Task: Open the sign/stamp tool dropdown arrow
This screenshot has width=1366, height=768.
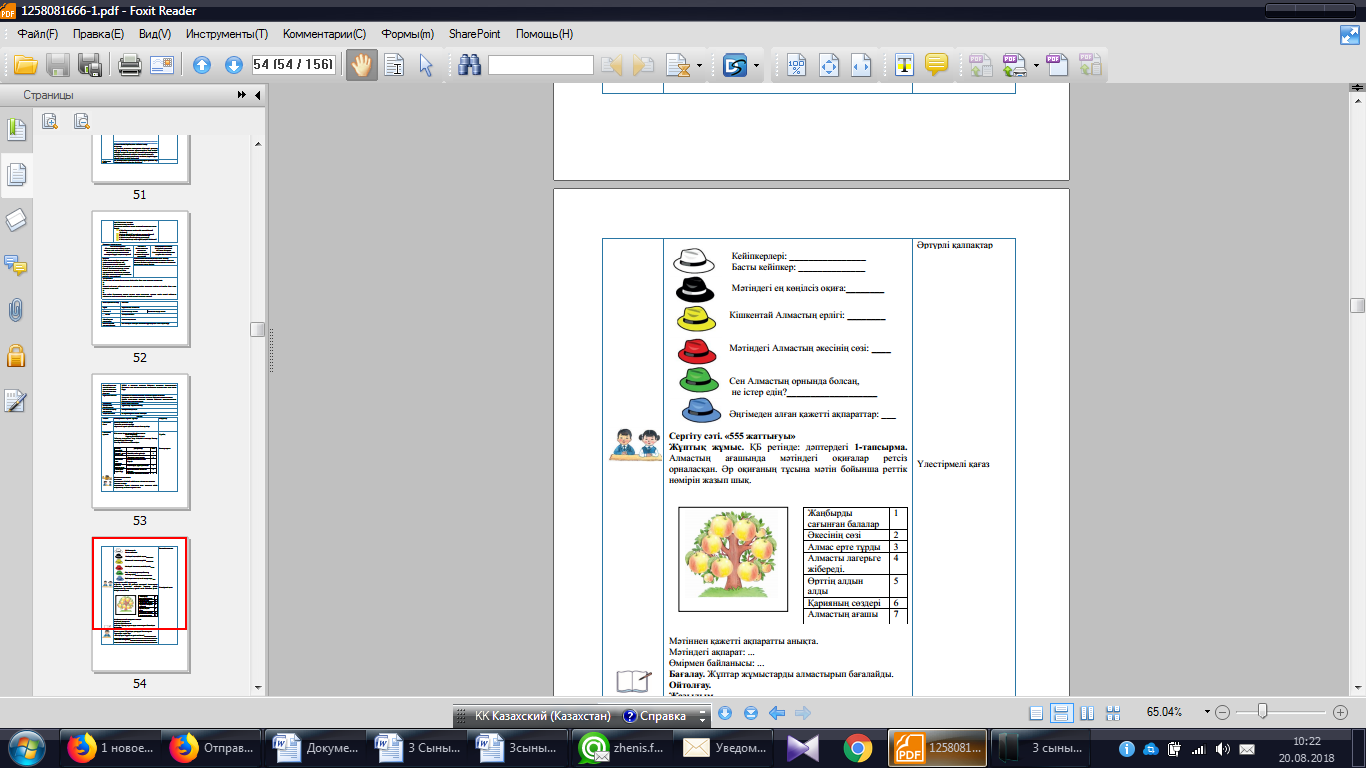Action: (699, 66)
